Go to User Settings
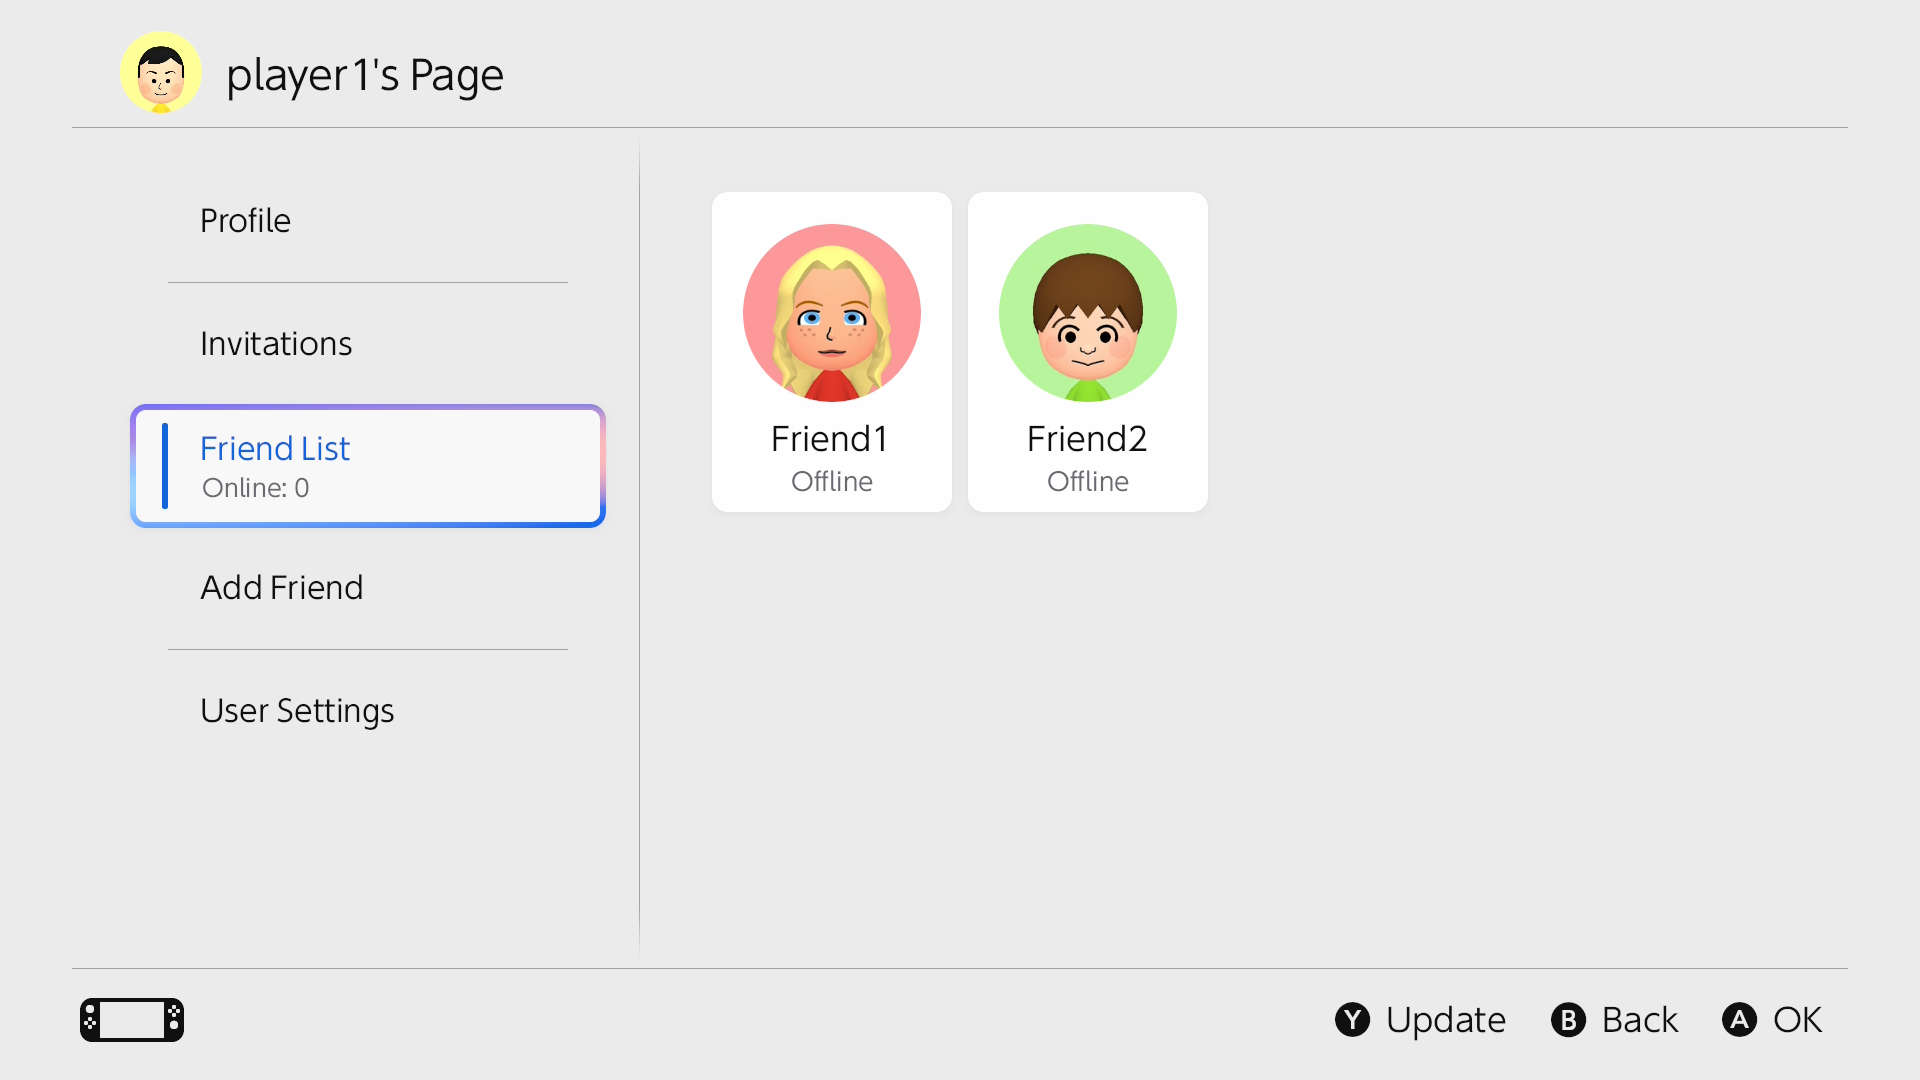This screenshot has width=1920, height=1080. [368, 711]
